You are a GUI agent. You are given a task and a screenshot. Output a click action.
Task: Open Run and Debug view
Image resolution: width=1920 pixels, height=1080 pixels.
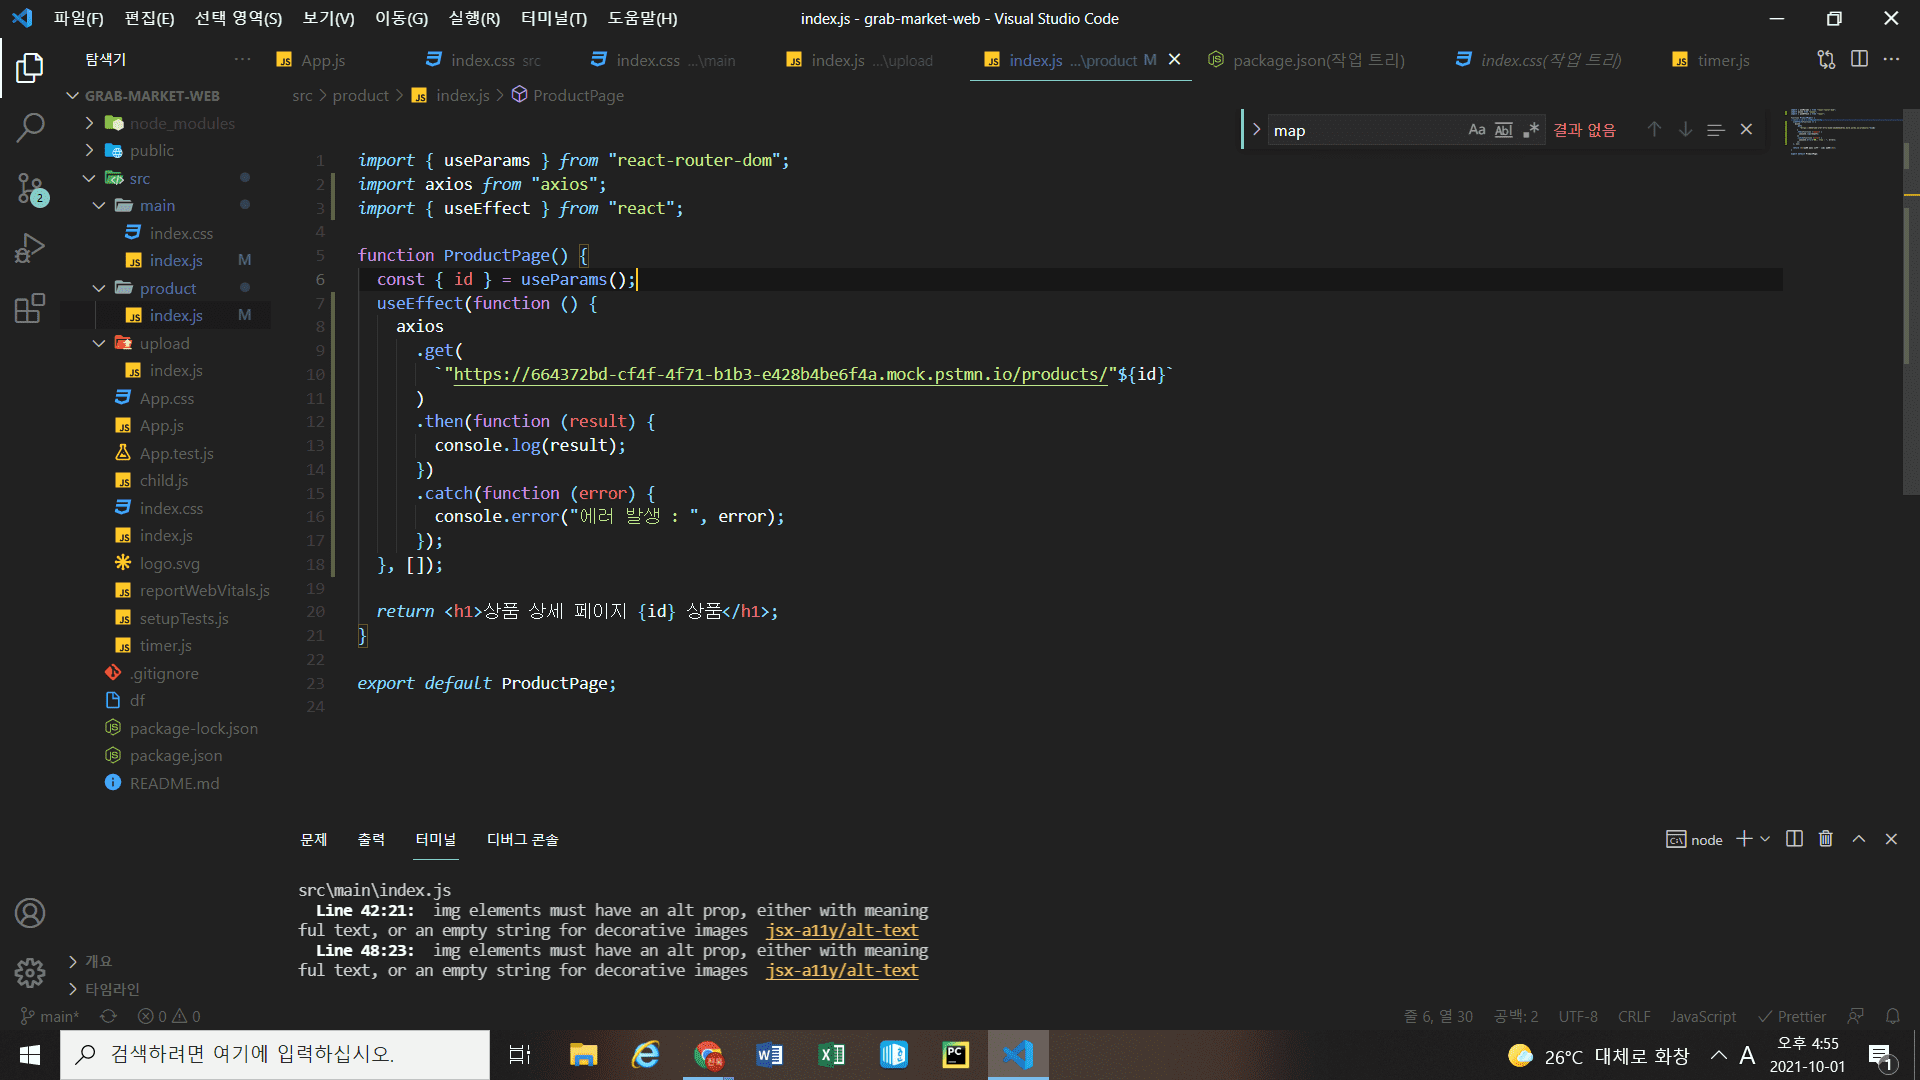click(x=30, y=247)
